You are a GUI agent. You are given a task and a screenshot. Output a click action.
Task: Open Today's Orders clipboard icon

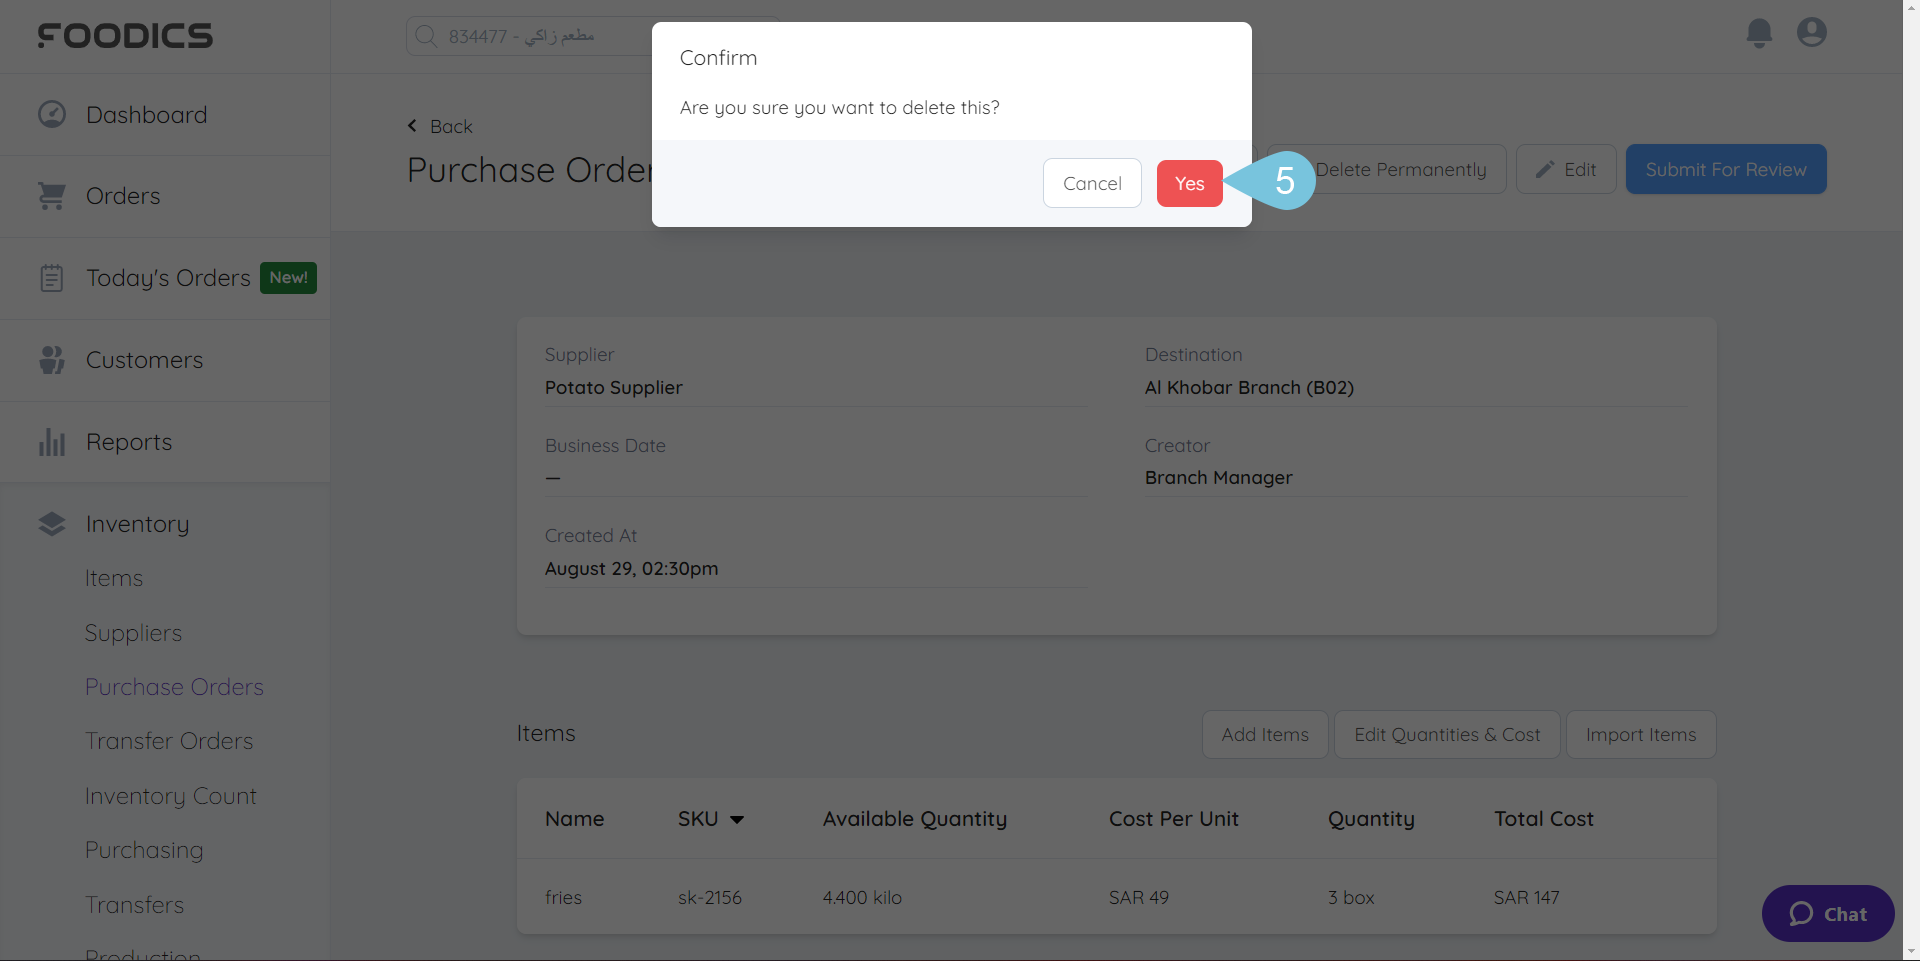pos(51,277)
